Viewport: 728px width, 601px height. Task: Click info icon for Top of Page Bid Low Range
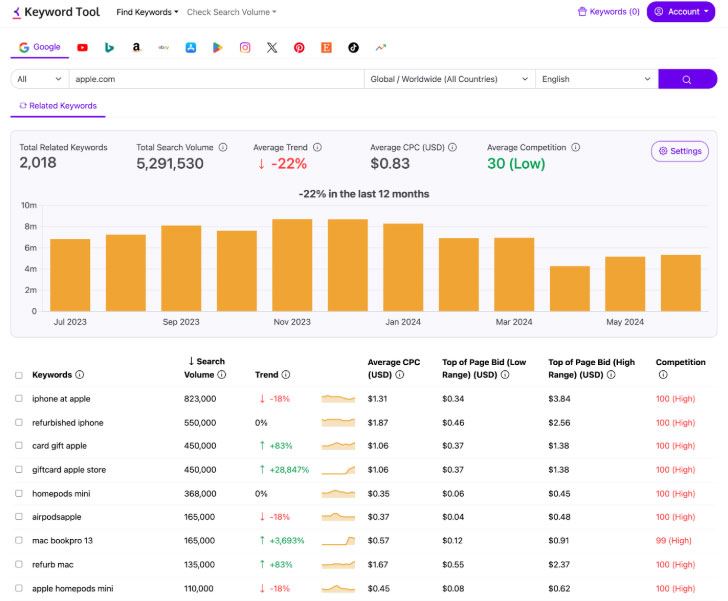505,374
